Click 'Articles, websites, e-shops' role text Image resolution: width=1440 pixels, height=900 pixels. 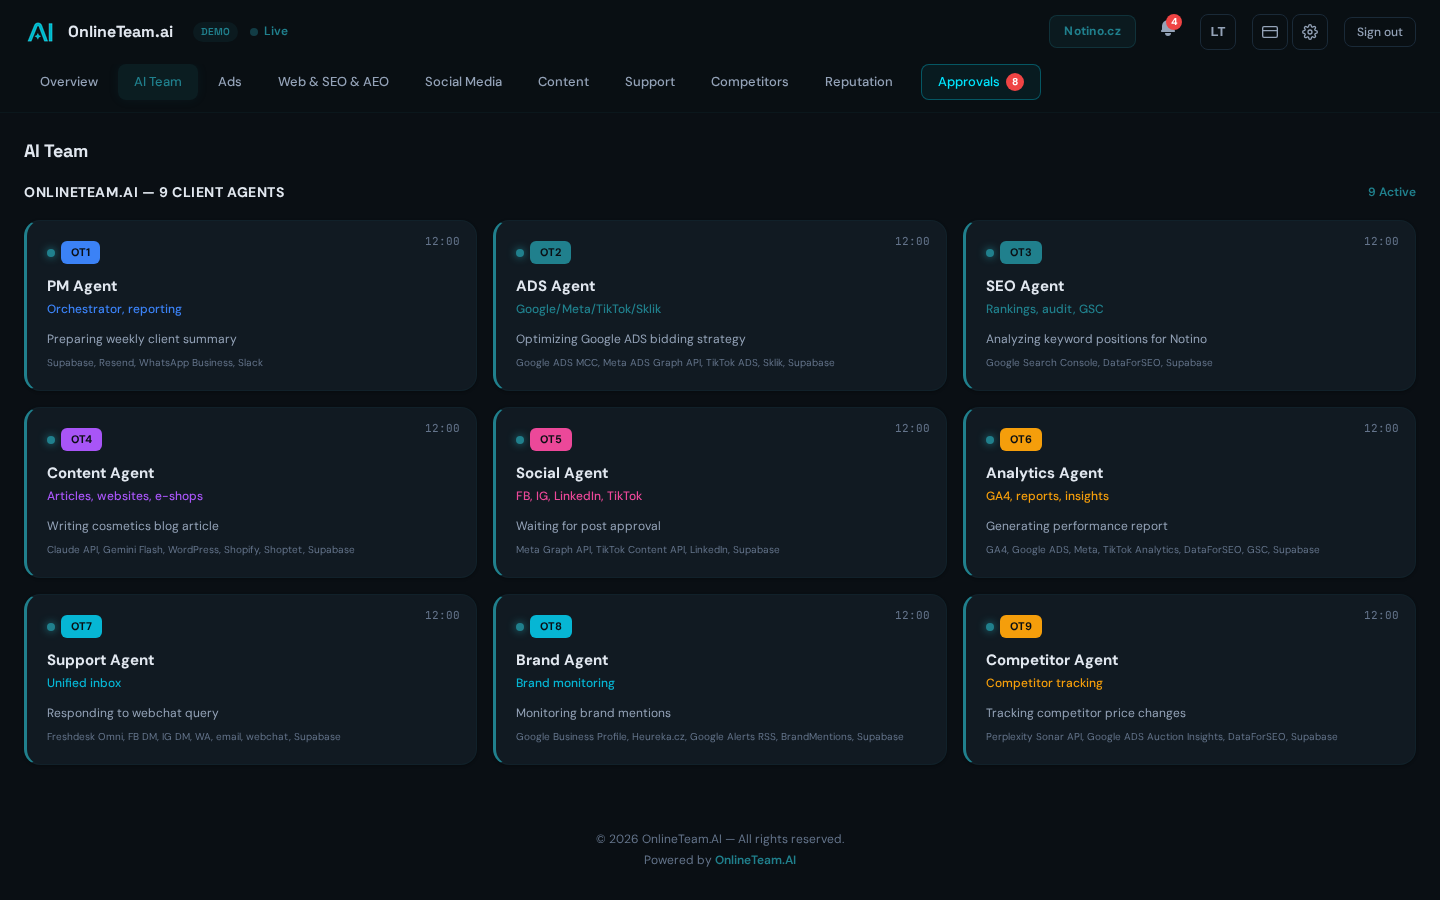pos(125,496)
